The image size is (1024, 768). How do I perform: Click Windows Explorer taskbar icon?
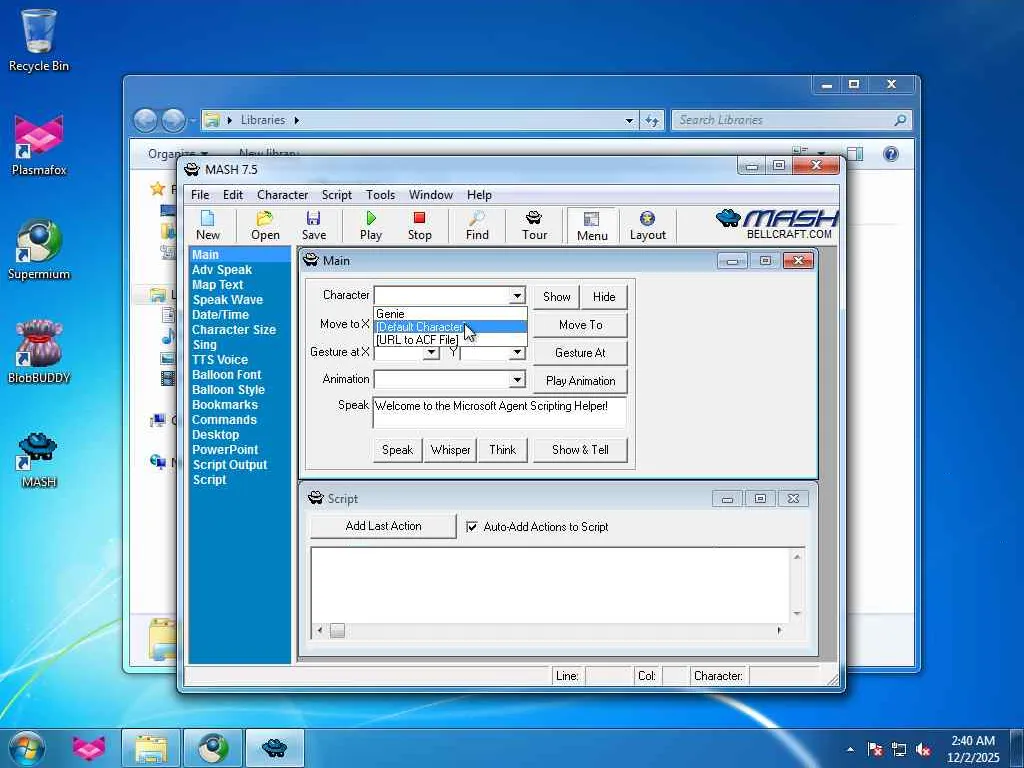[x=151, y=748]
